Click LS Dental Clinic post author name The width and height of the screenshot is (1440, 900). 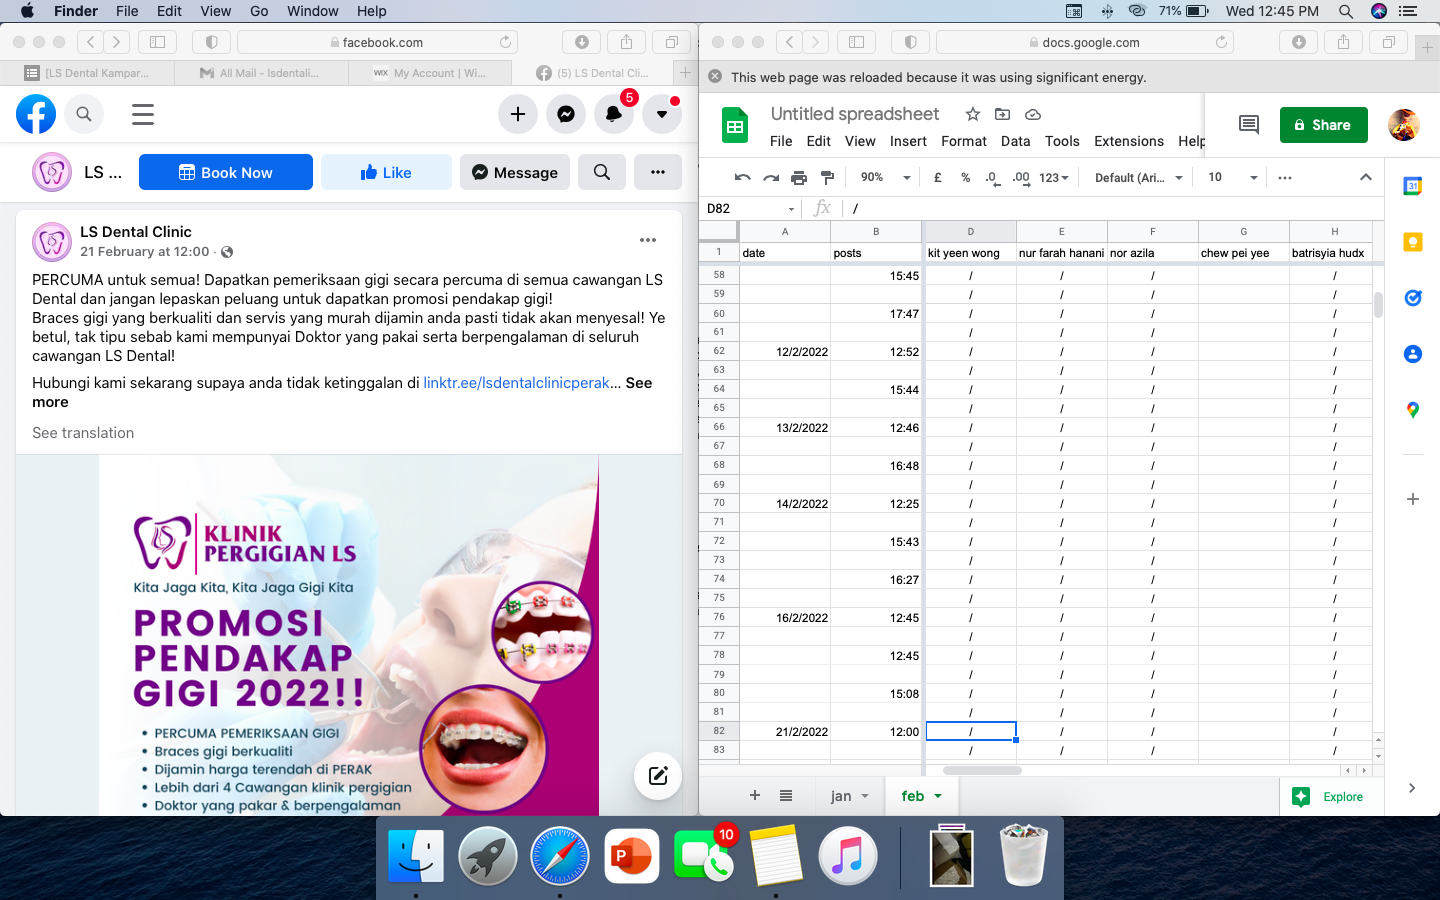pyautogui.click(x=136, y=232)
